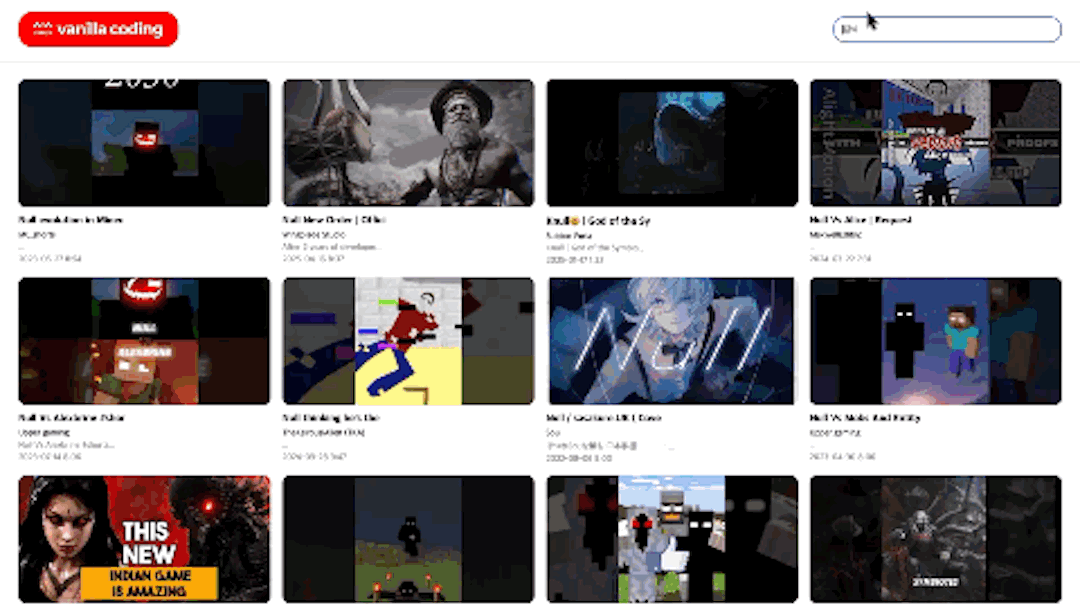Open the red-eyed Minecraft entities thumbnail
This screenshot has height=608, width=1080.
click(x=672, y=539)
